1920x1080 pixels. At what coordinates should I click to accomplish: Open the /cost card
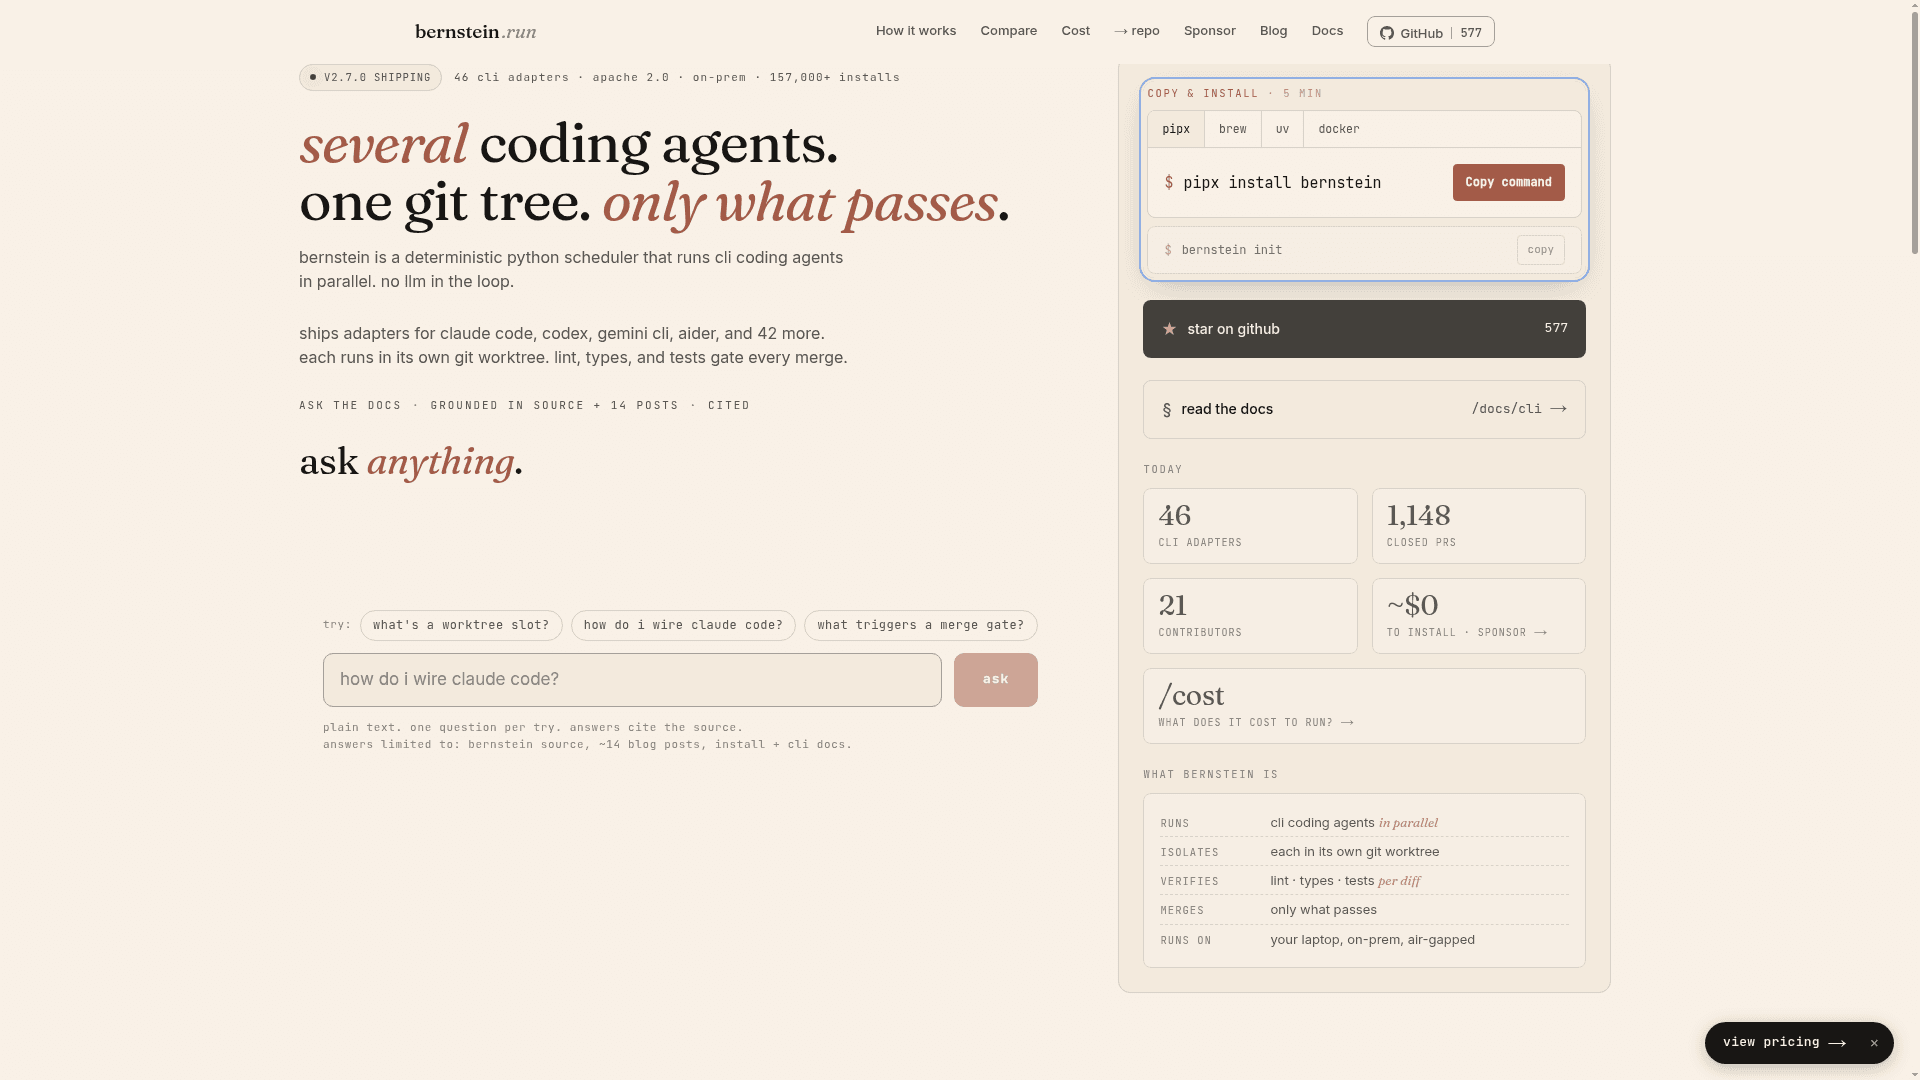[1364, 706]
